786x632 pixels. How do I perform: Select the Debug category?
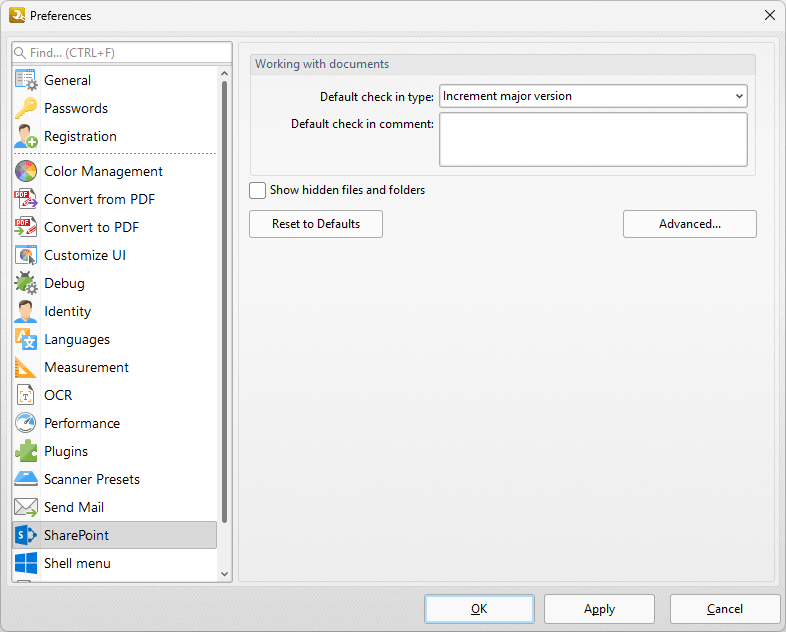pos(115,284)
